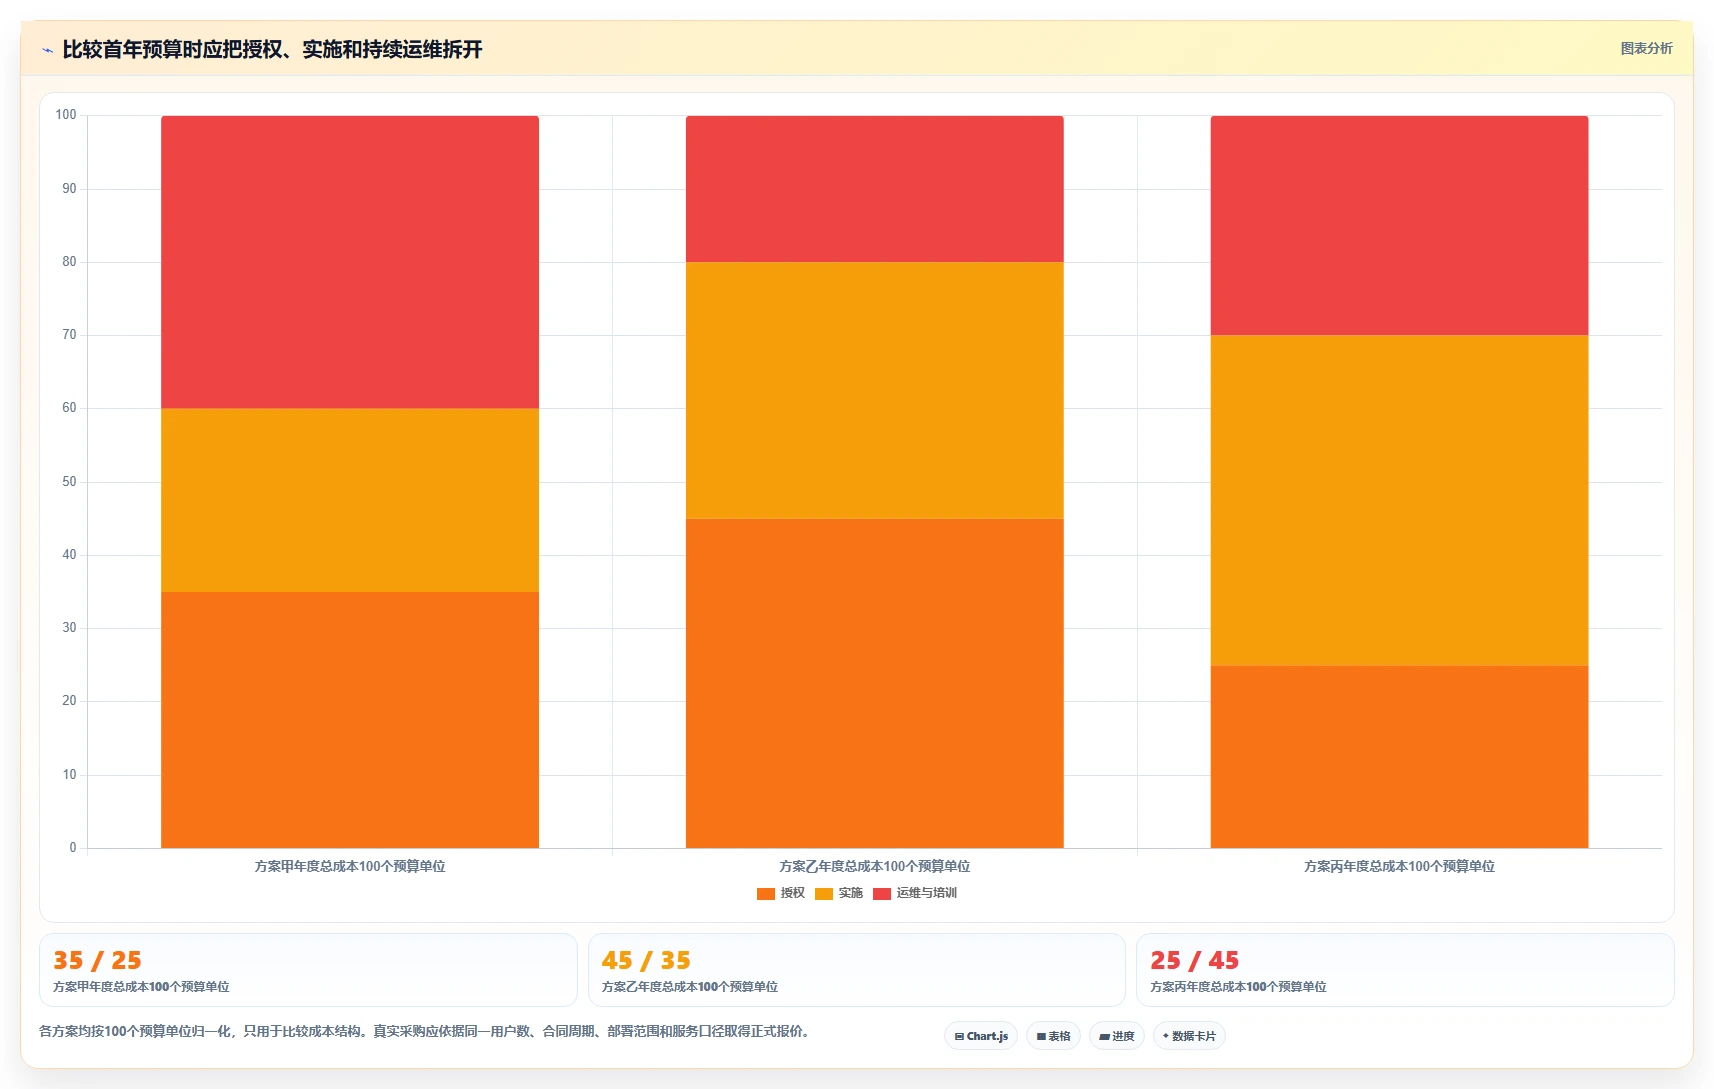Viewport: 1714px width, 1089px height.
Task: Click the 方案丙 caption in the third data card
Action: 1238,987
